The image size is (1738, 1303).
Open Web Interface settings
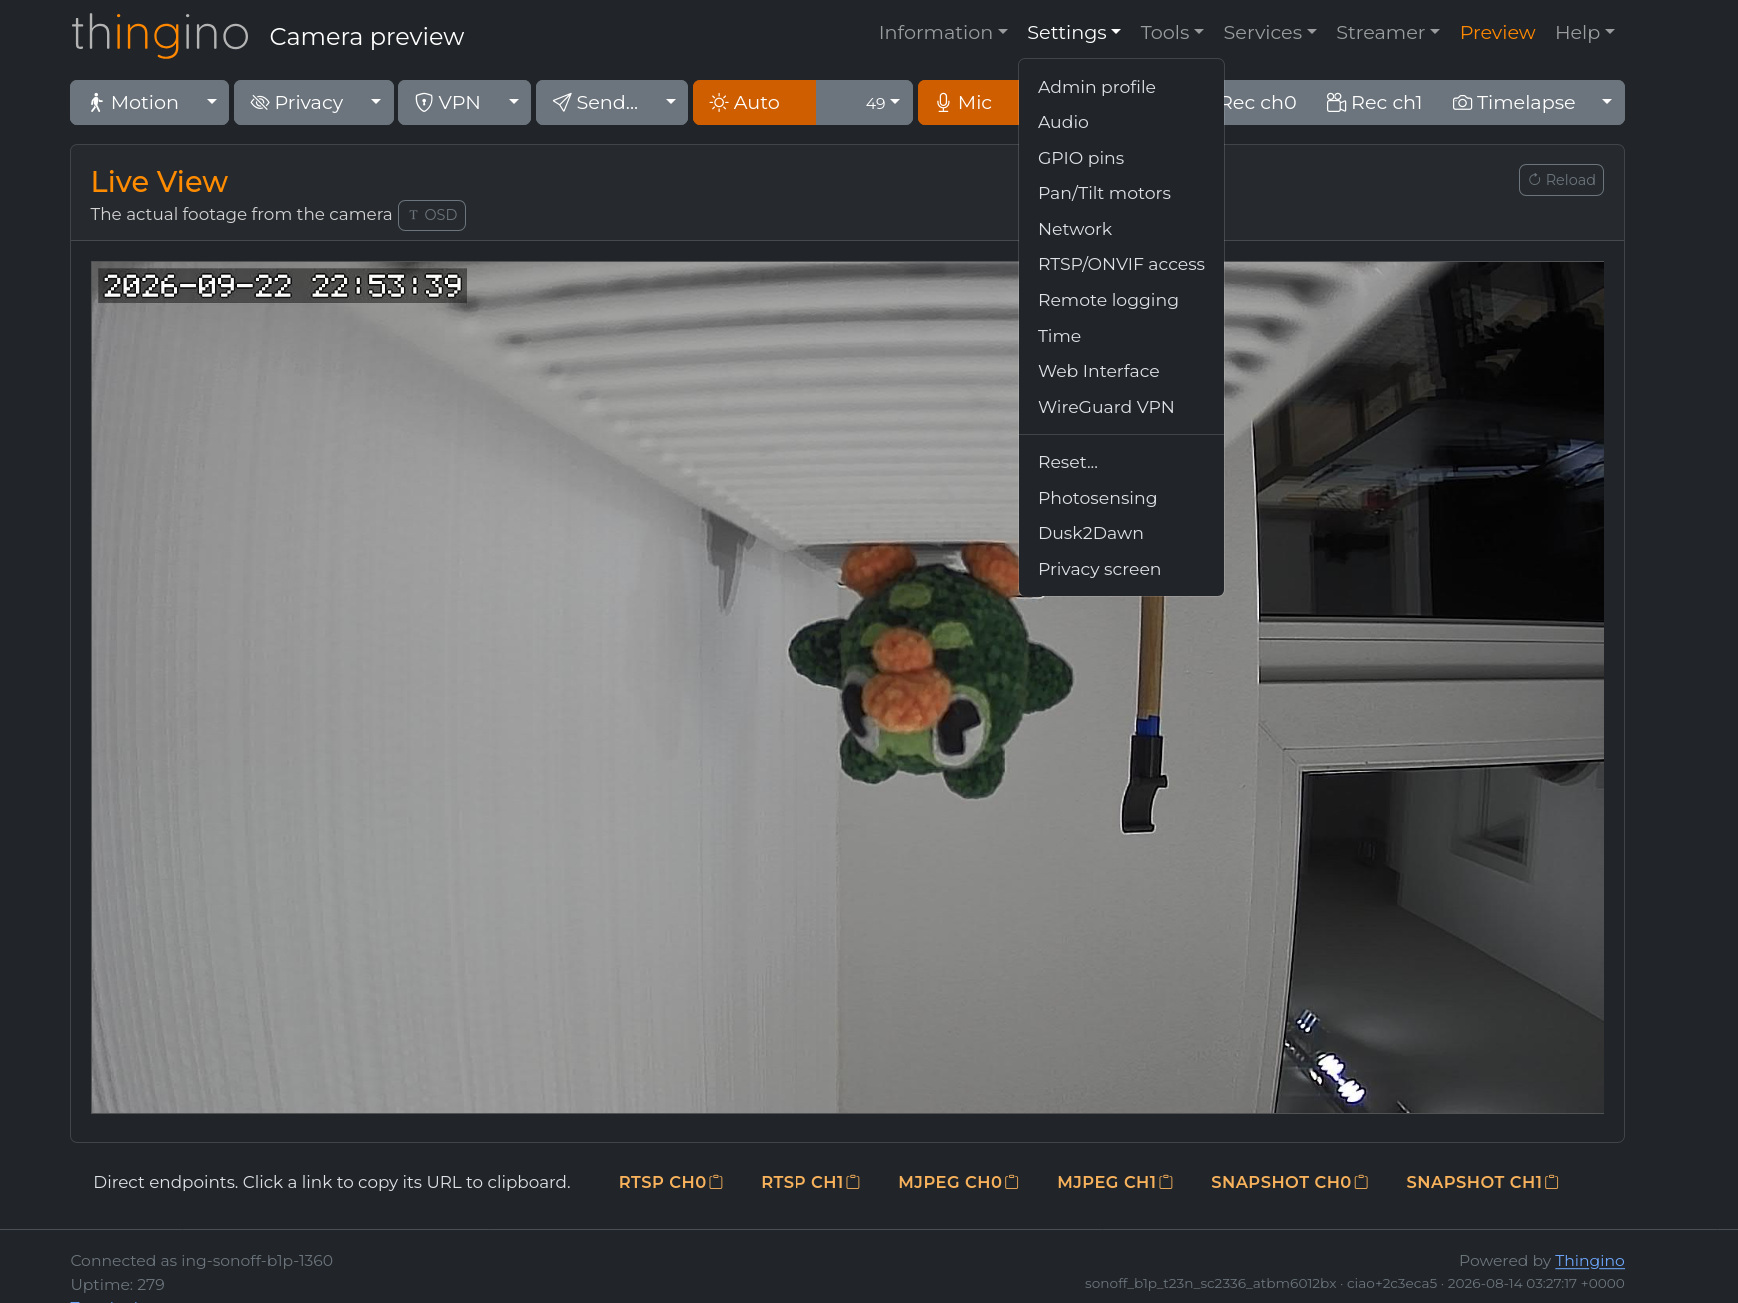(1121, 371)
